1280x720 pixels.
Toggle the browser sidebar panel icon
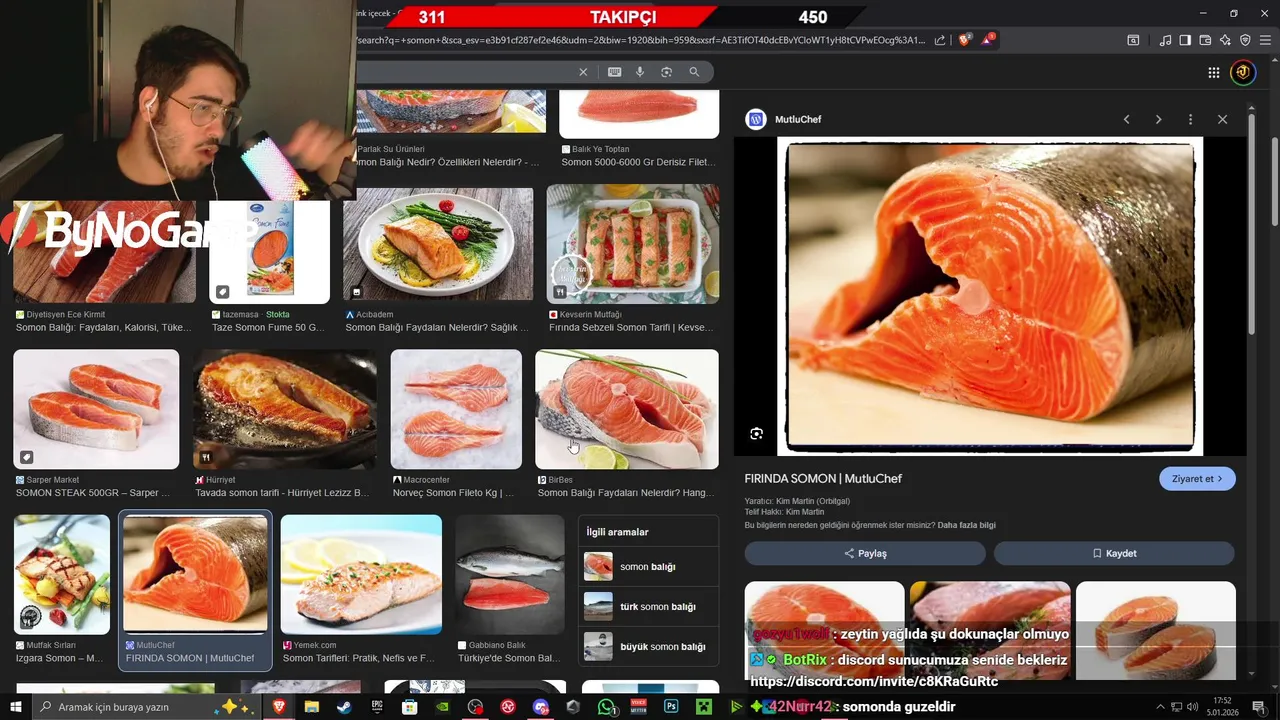tap(1185, 40)
